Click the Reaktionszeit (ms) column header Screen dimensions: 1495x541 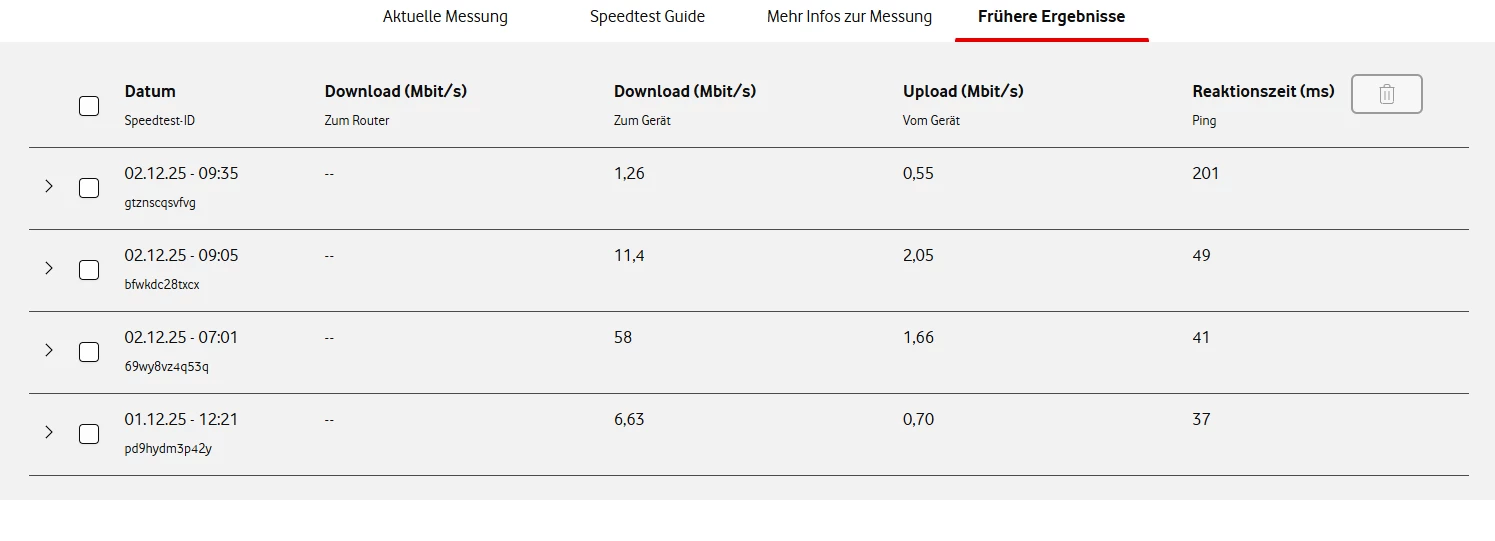point(1263,91)
